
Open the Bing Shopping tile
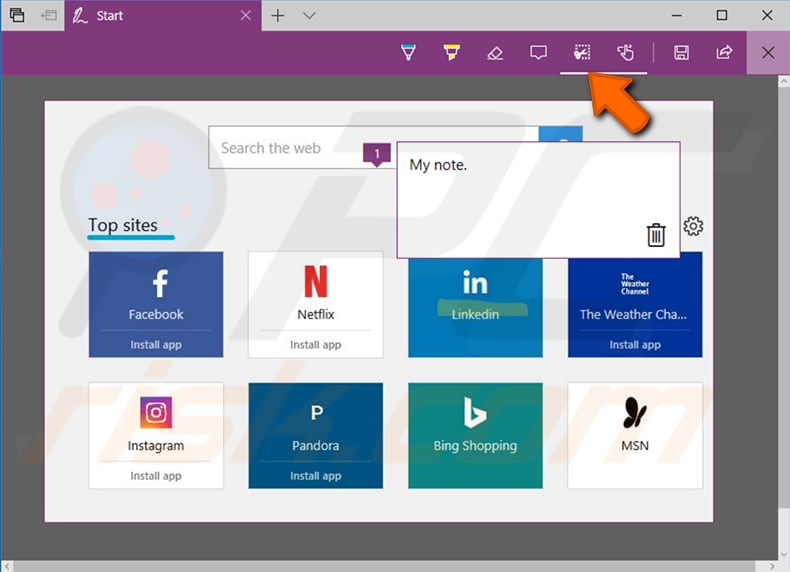(475, 435)
